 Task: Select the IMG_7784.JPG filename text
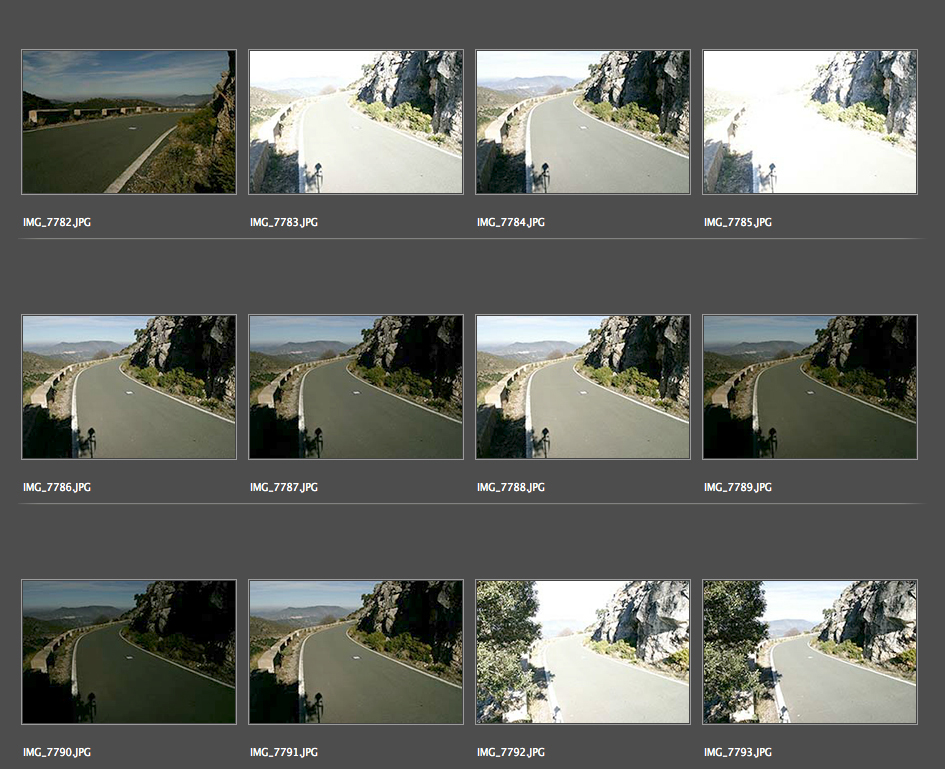coord(511,223)
